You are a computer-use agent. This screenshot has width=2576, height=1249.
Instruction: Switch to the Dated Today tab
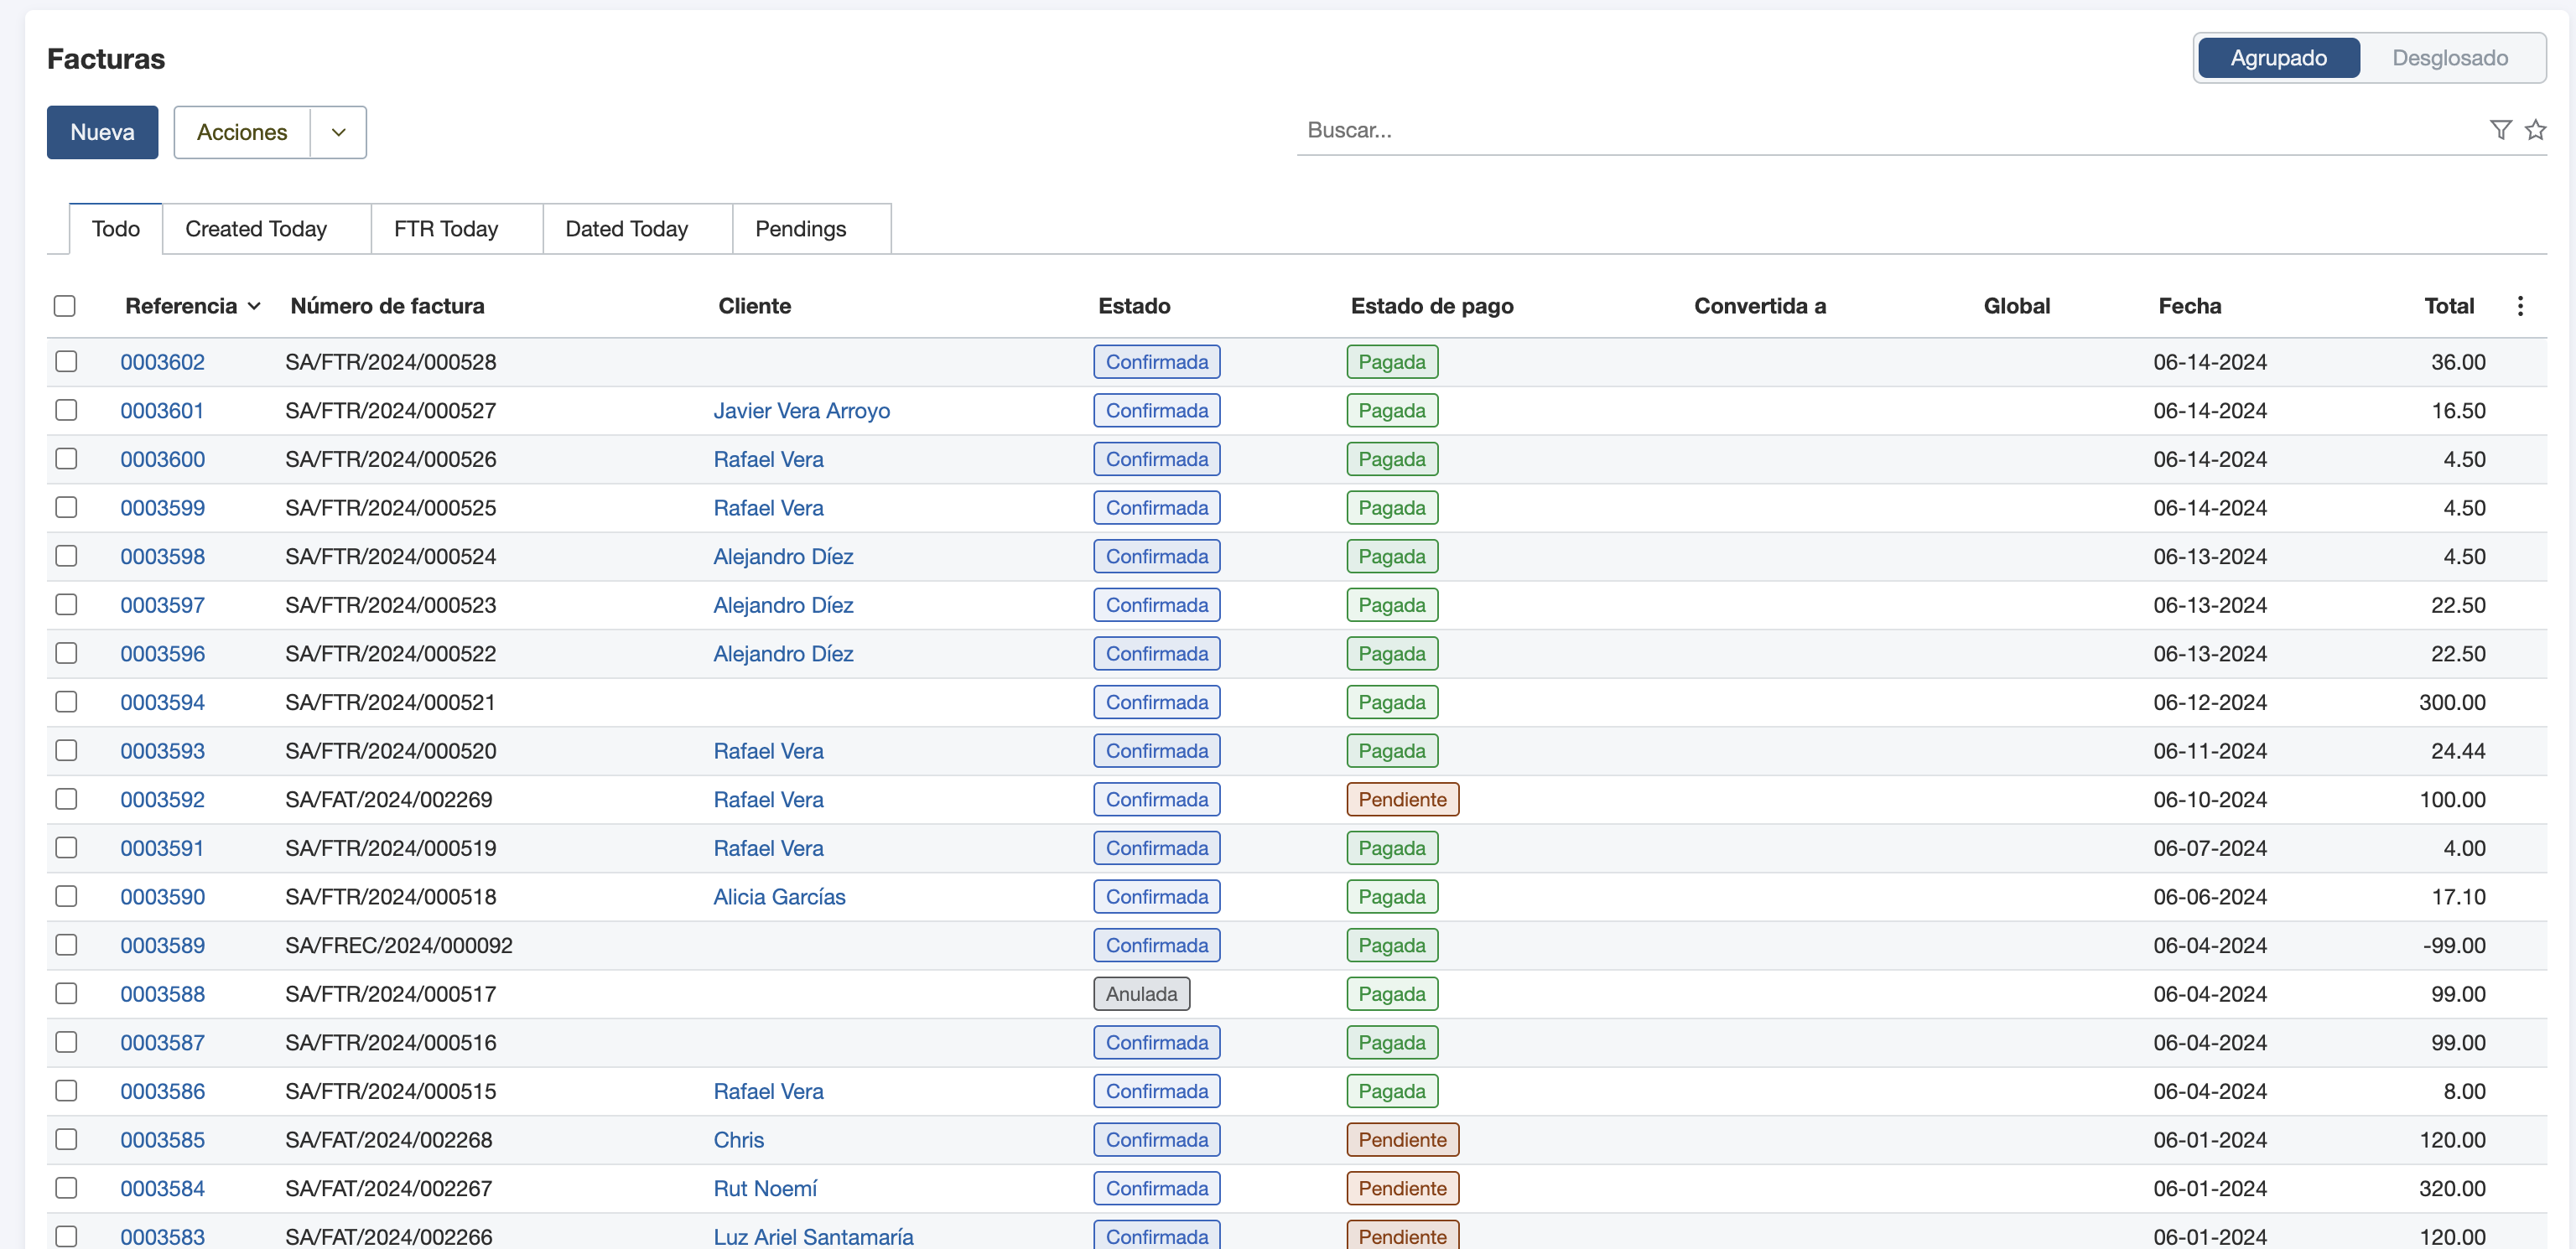(x=627, y=229)
